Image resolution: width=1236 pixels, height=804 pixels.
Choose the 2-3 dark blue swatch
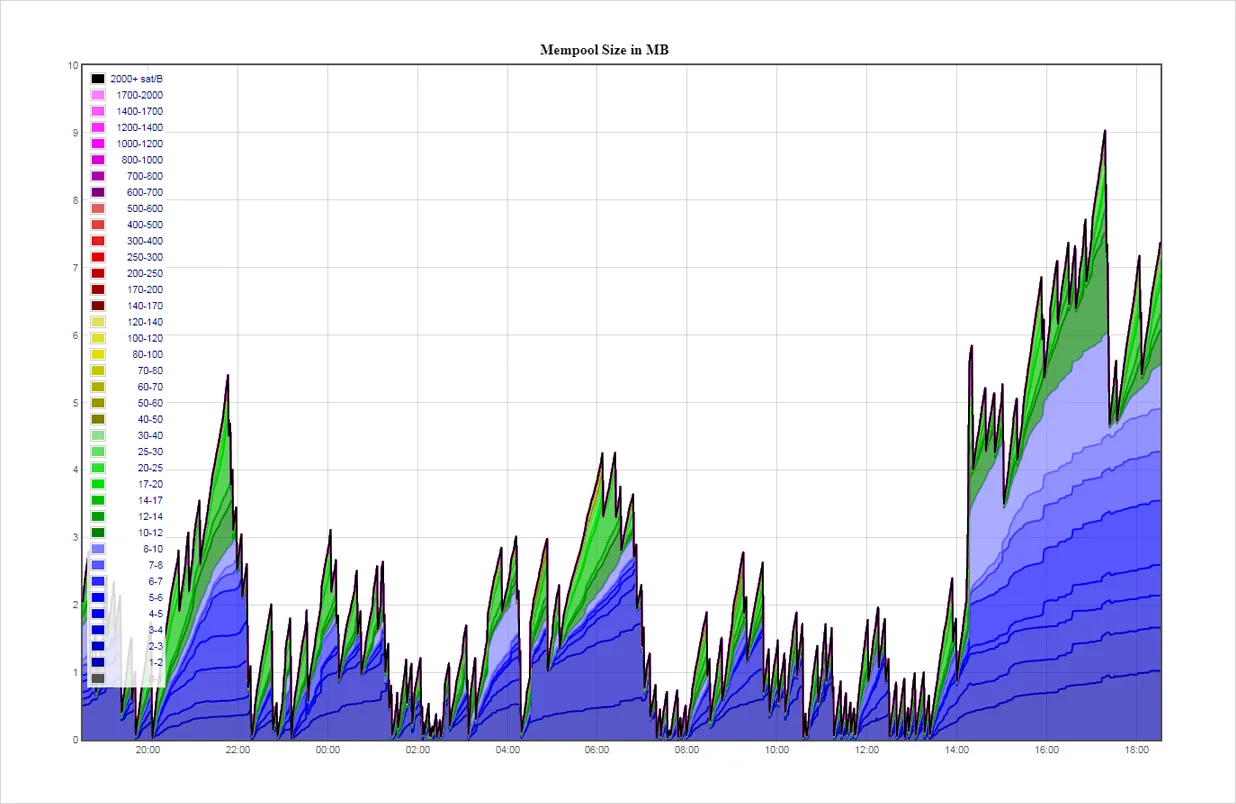[98, 646]
